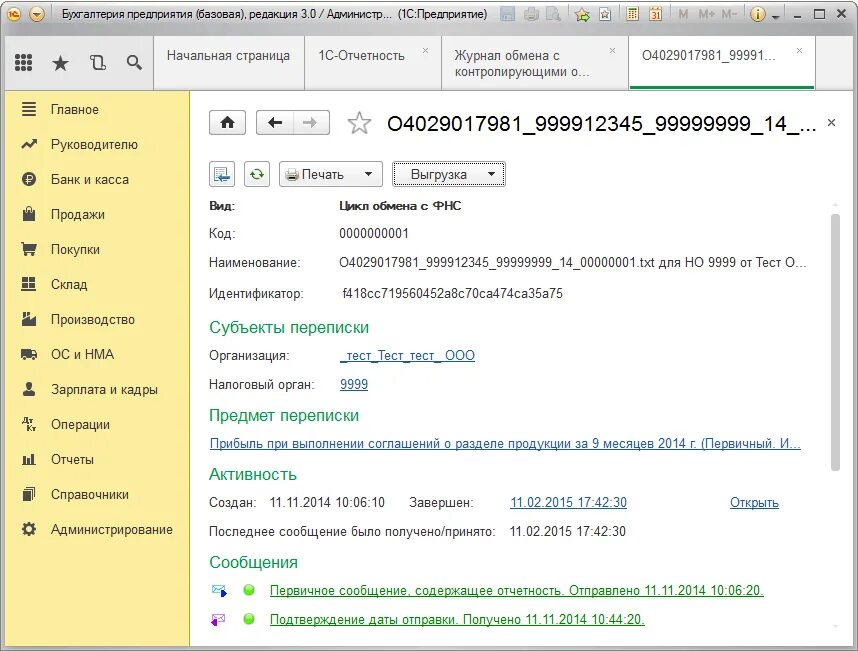The image size is (858, 651).
Task: Open the Операции section
Action: click(95, 425)
